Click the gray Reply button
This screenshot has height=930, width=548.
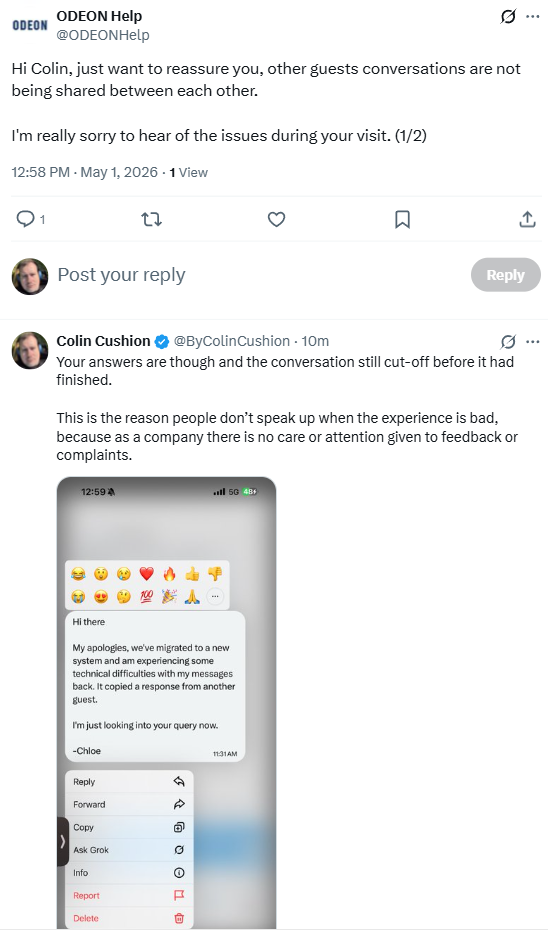tap(505, 275)
